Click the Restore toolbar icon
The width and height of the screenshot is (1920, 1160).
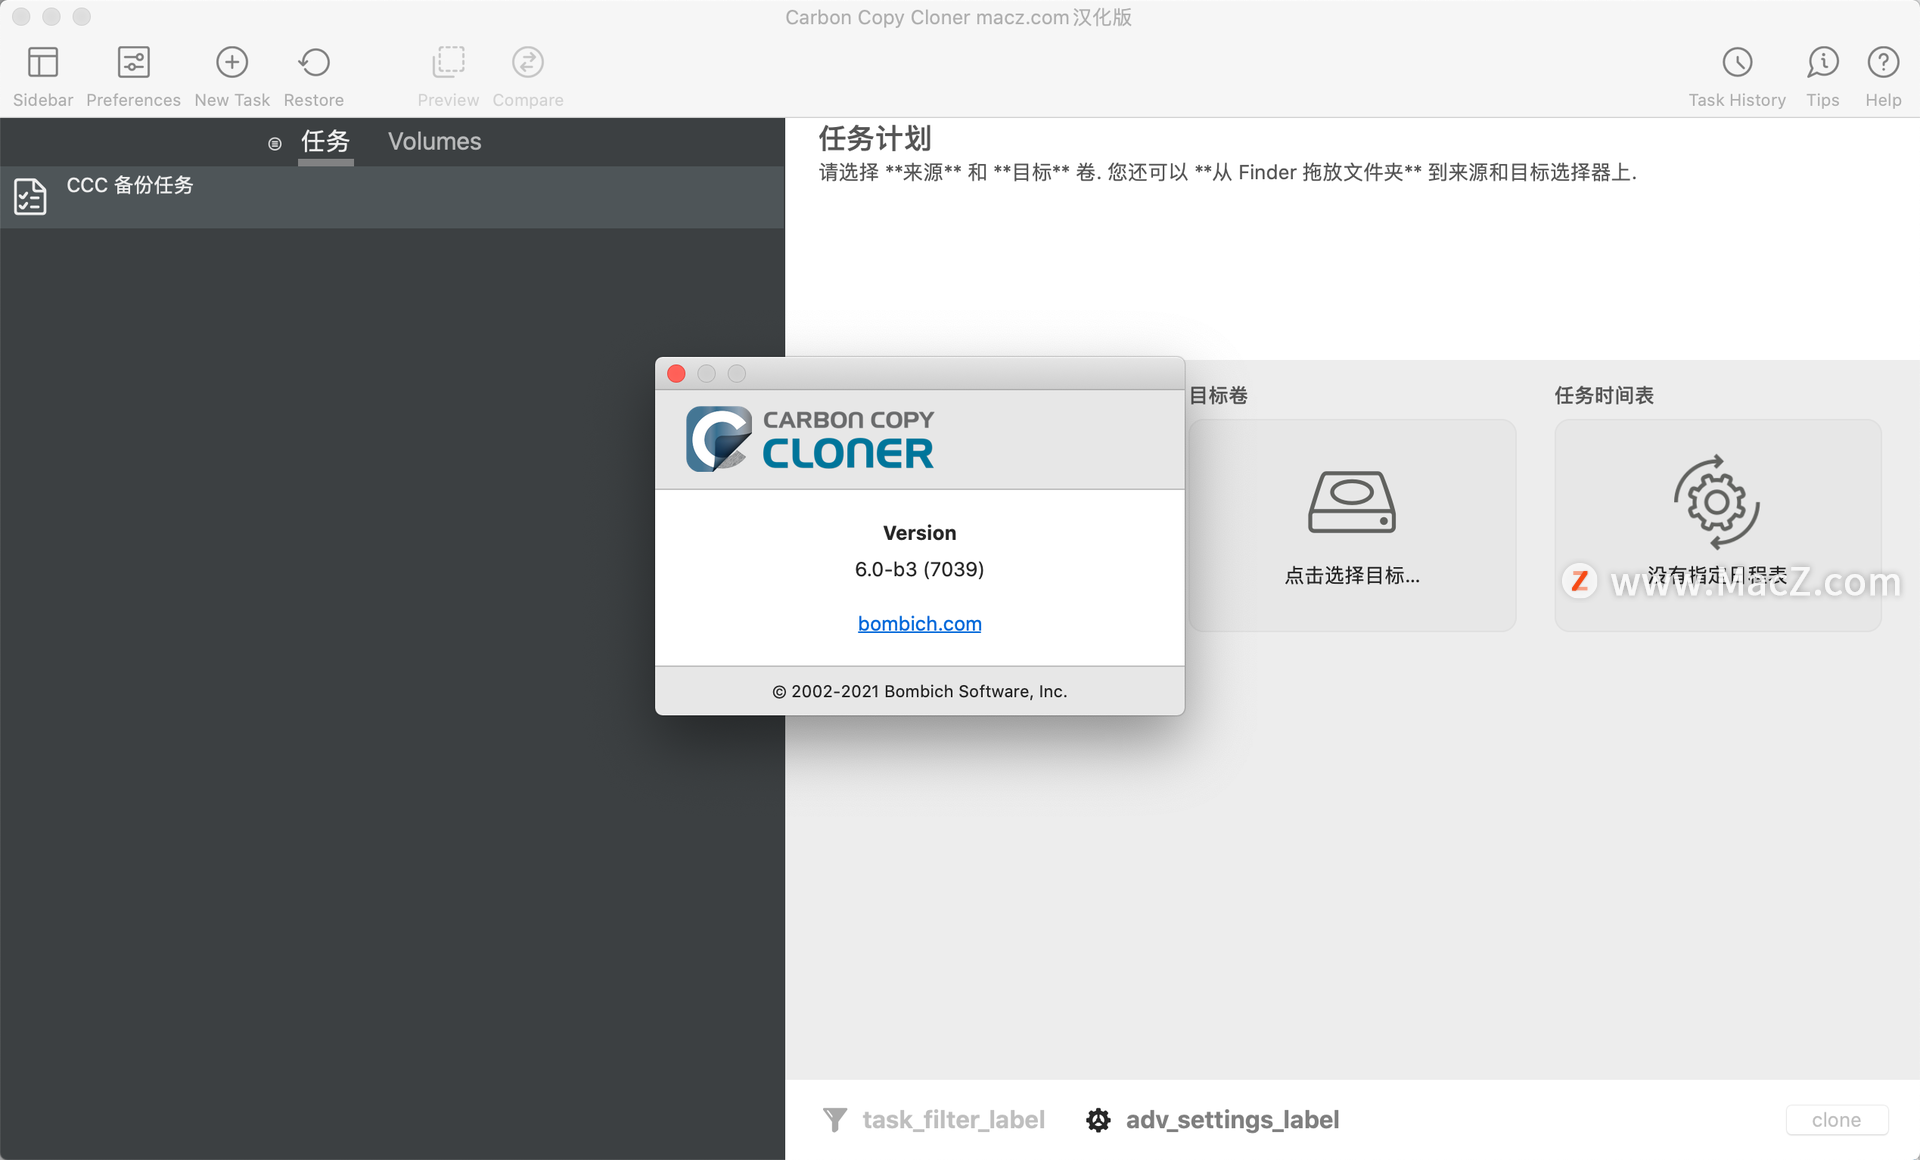click(314, 63)
